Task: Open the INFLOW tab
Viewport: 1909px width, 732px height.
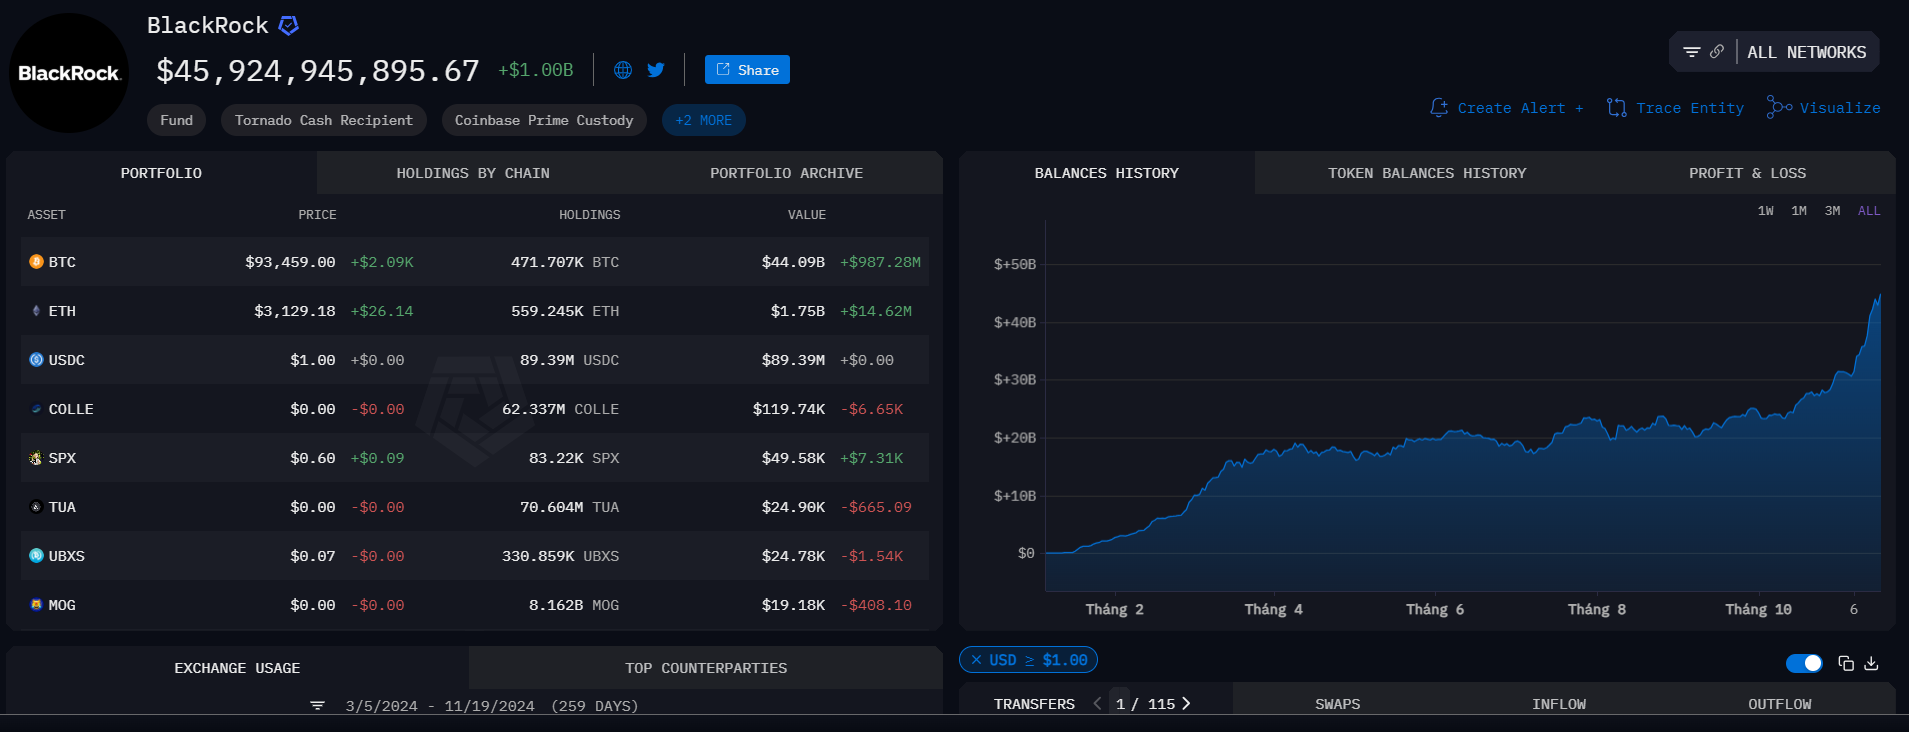Action: 1558,704
